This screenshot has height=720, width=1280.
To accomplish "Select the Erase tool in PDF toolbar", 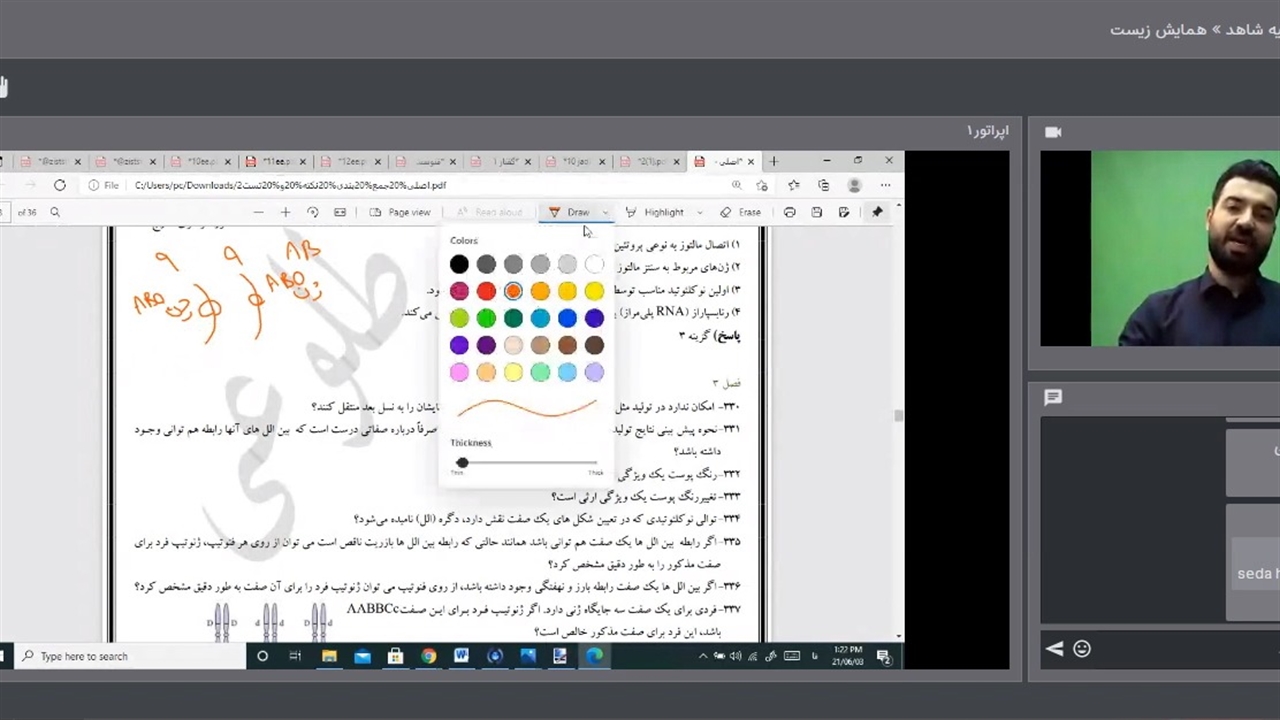I will pos(741,212).
